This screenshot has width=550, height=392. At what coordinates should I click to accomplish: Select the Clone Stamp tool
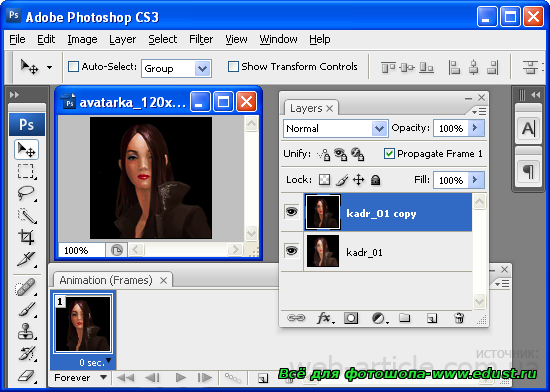(x=26, y=331)
